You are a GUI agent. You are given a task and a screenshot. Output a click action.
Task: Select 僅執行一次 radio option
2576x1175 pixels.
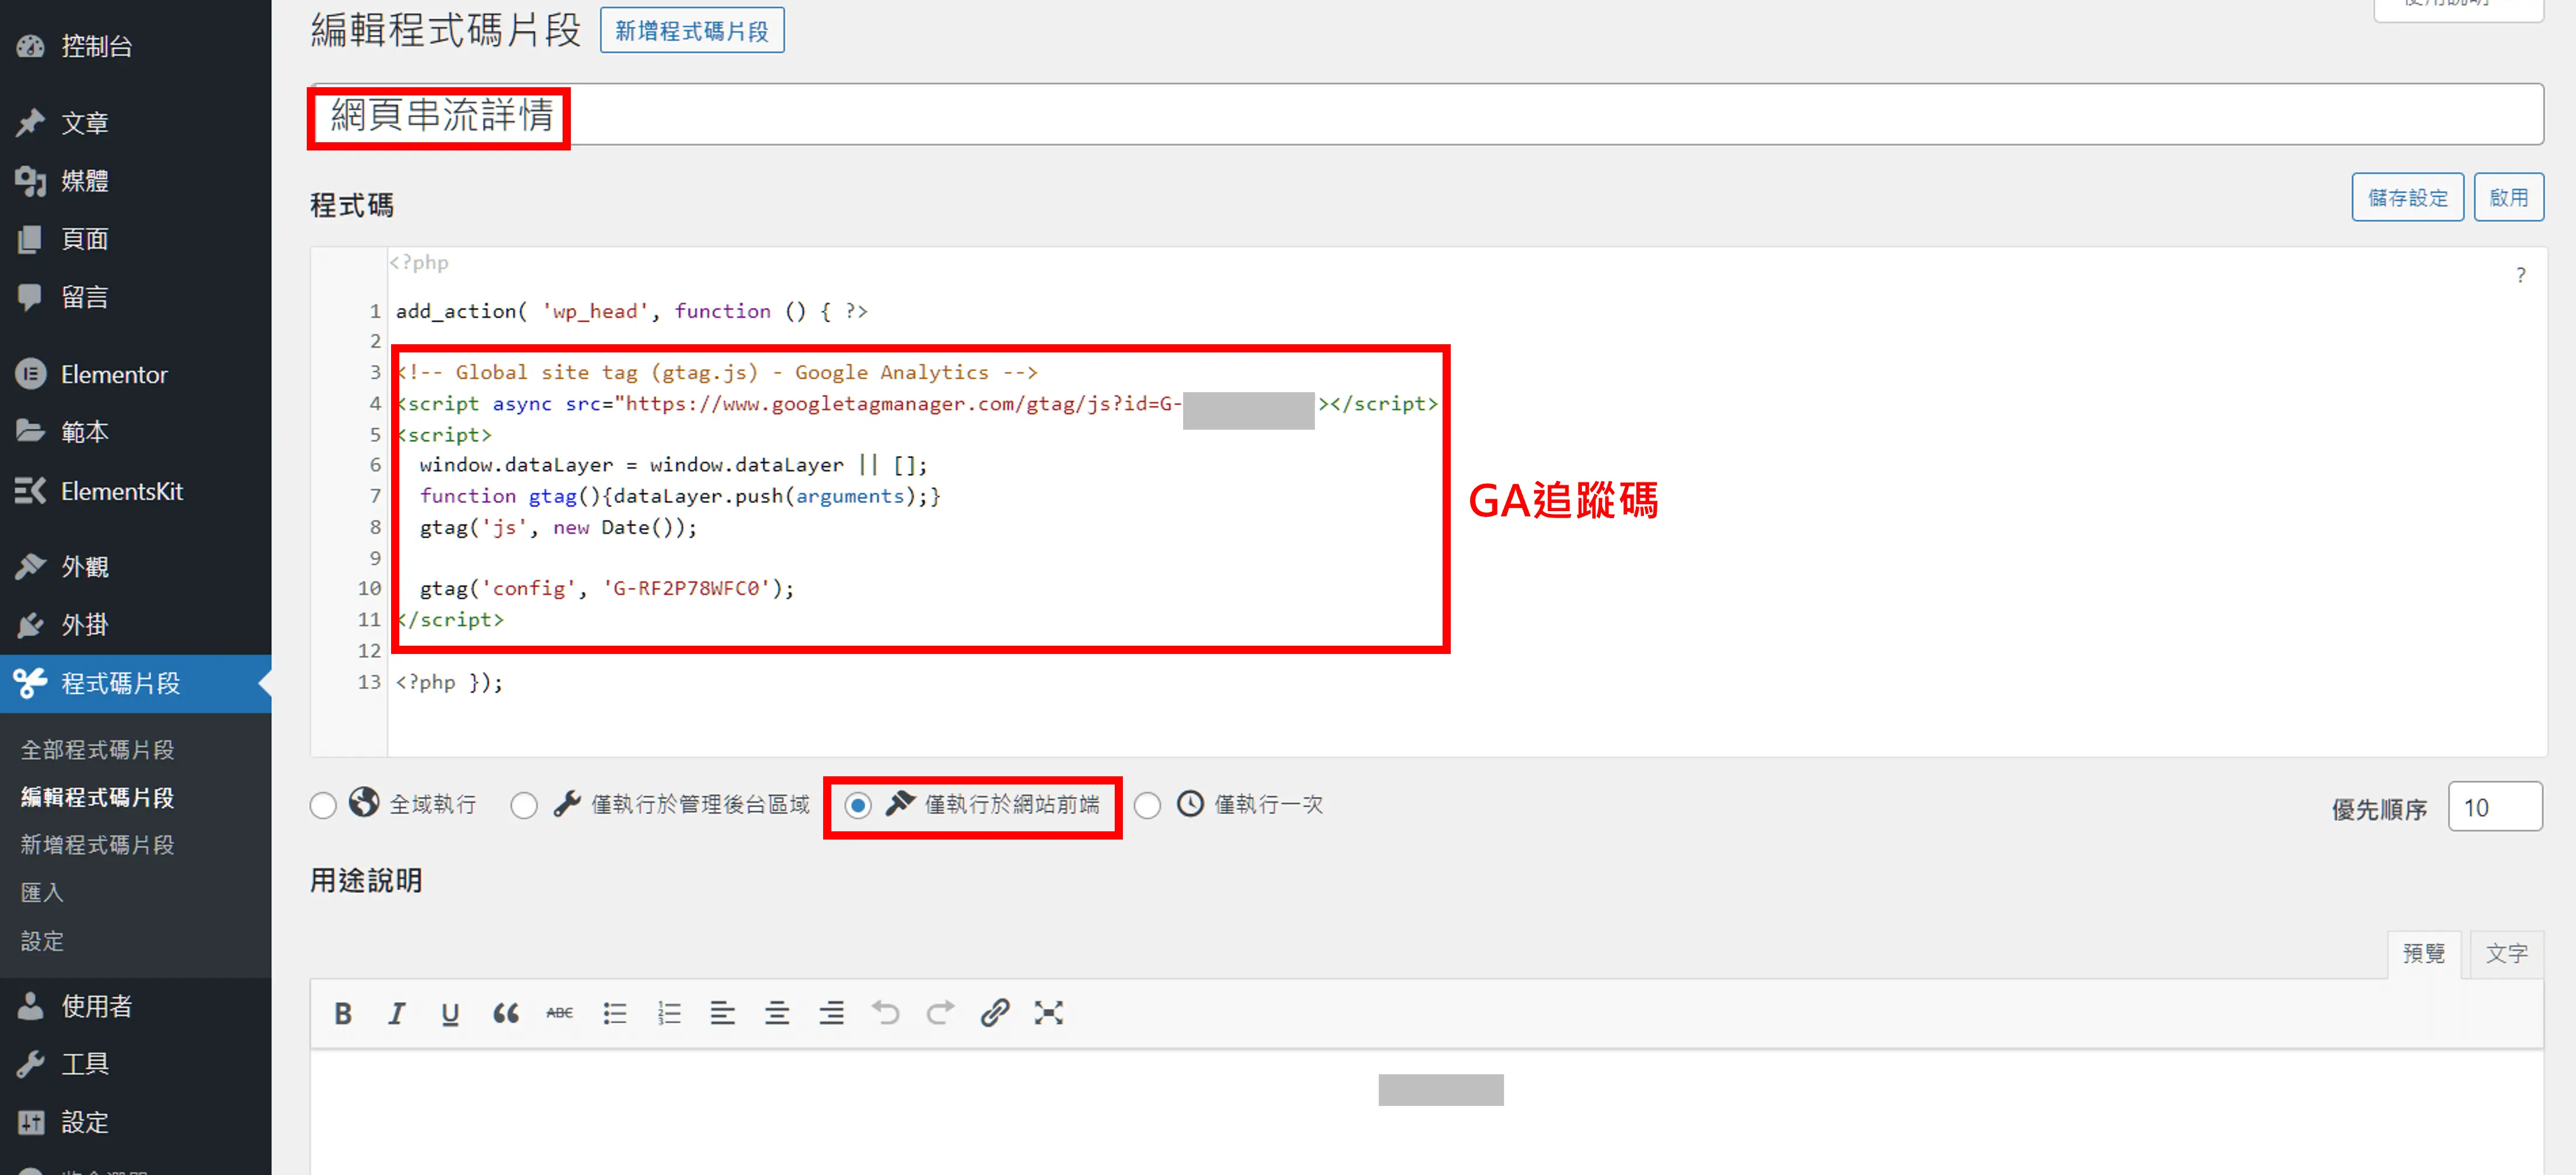(x=1147, y=805)
